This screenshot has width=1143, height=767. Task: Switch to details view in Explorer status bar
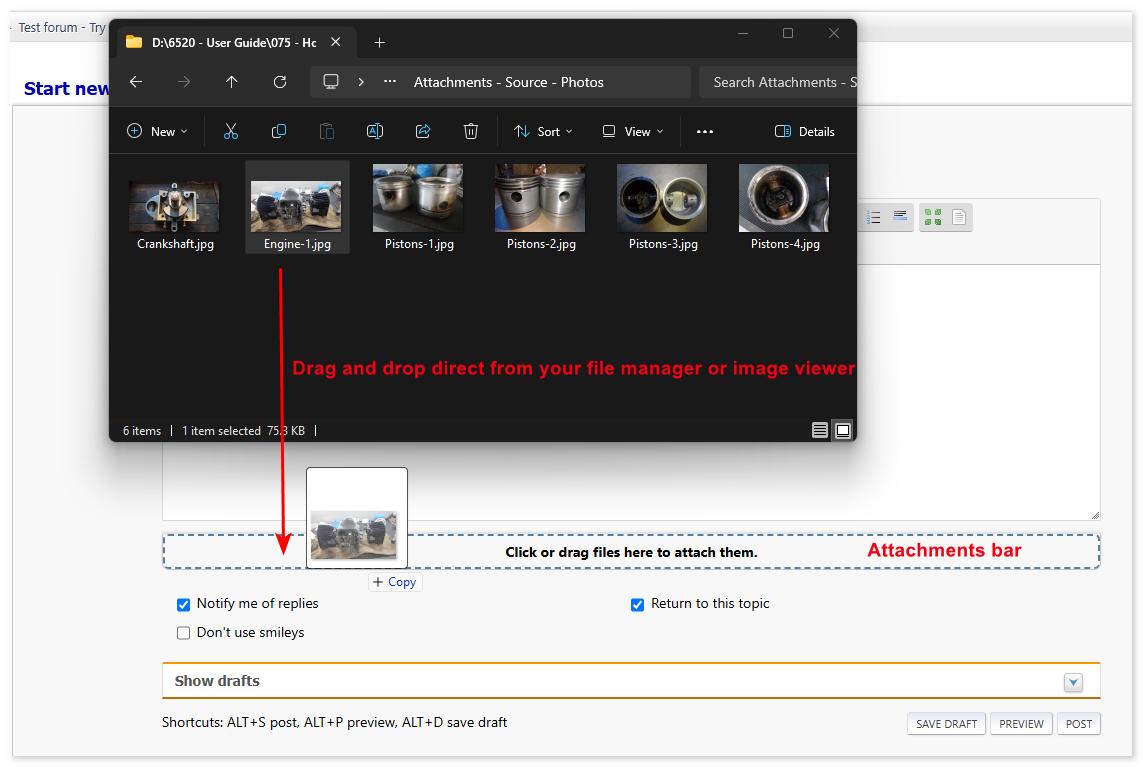pyautogui.click(x=821, y=430)
